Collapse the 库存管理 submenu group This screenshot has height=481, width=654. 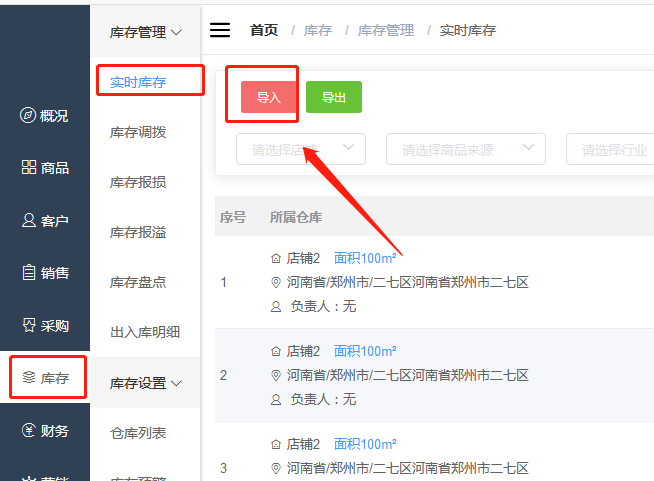145,32
